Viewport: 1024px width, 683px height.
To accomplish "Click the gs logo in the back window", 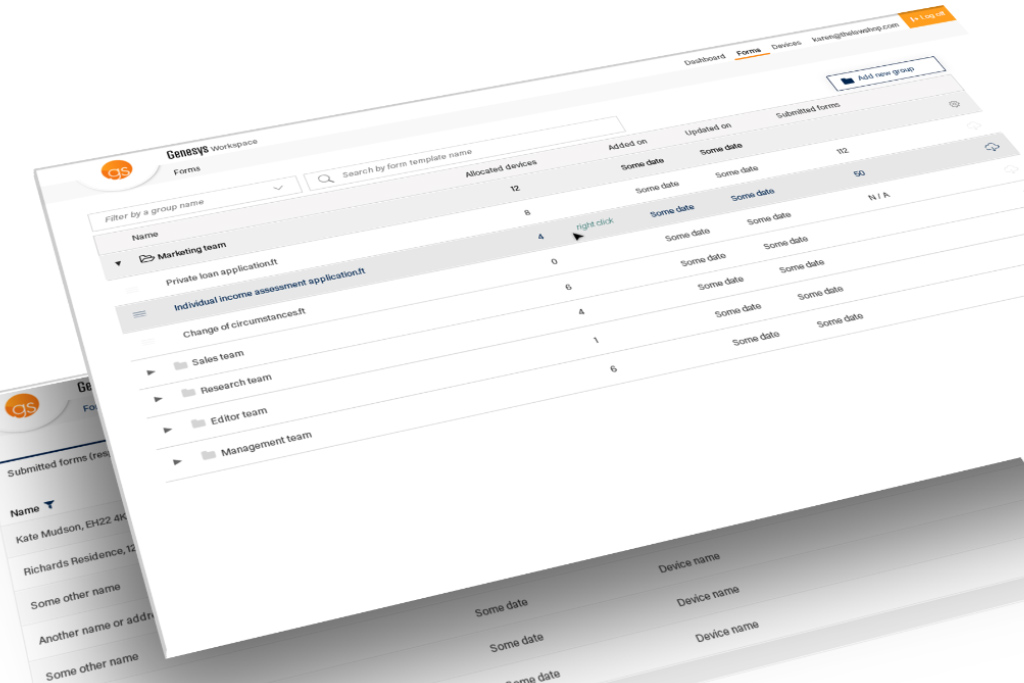I will click(x=22, y=406).
